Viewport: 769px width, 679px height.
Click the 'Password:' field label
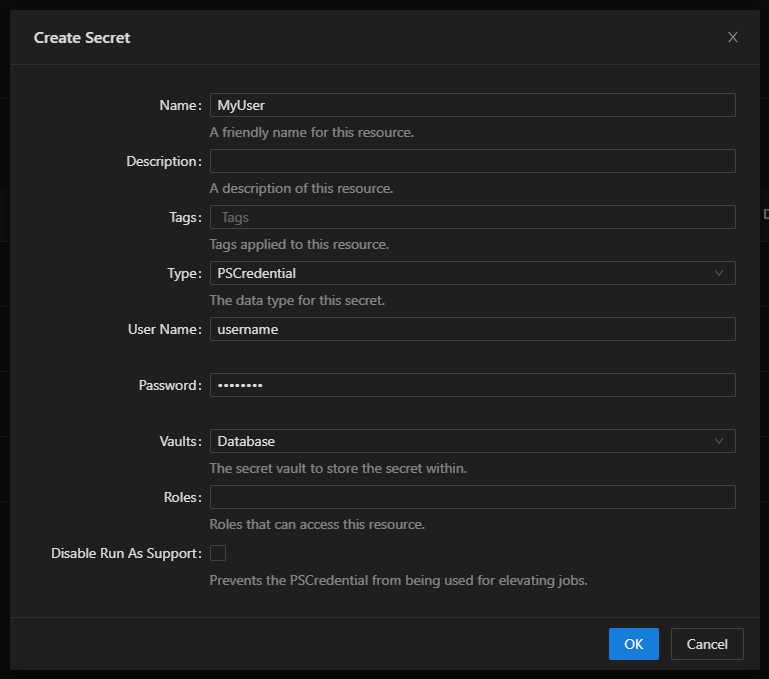click(169, 385)
